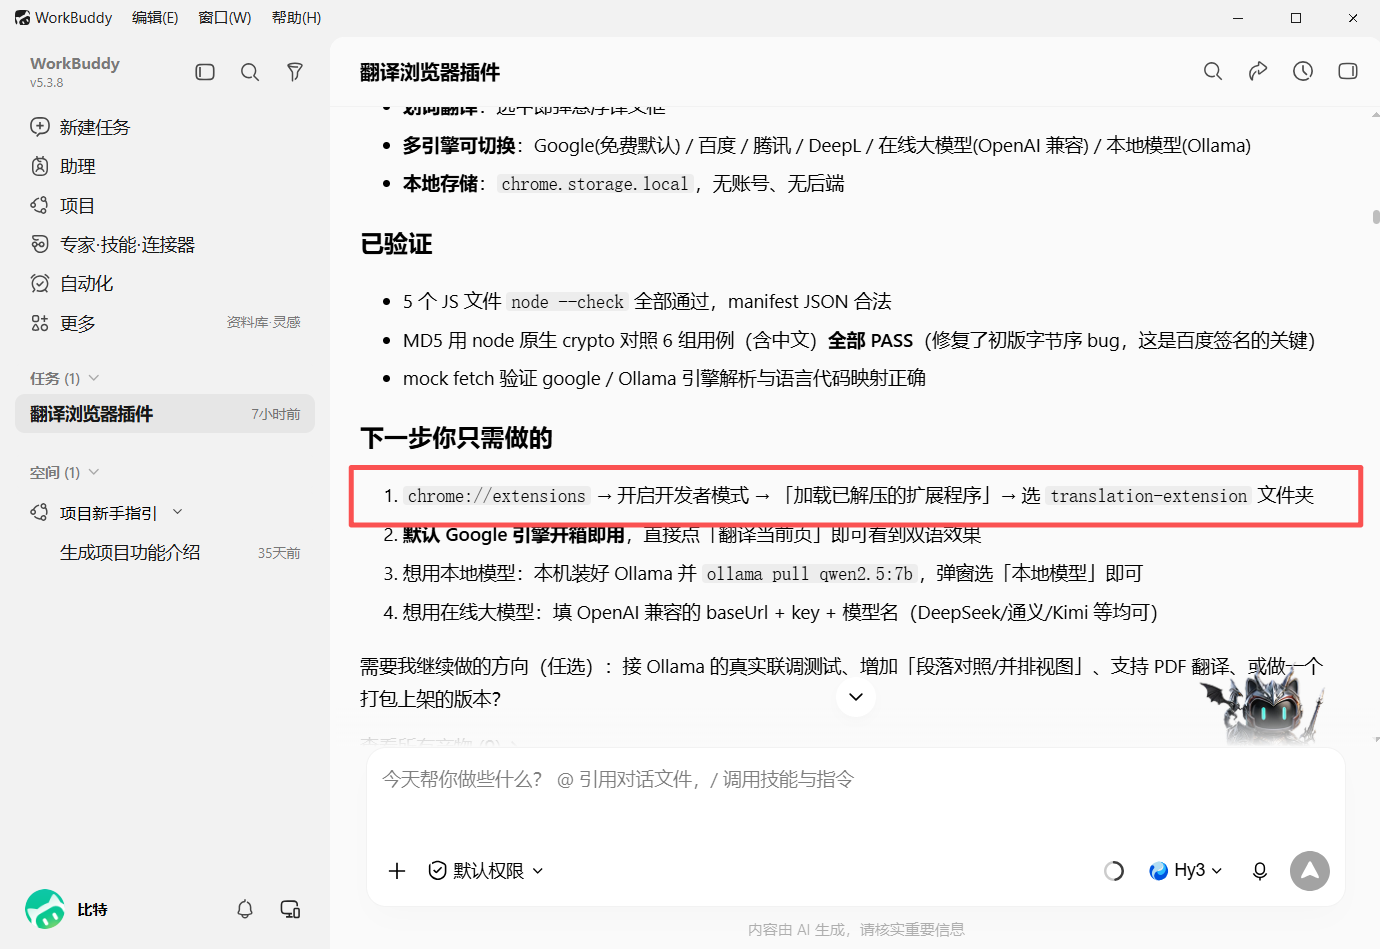
Task: Open the WorkBuddy menu in menu bar
Action: [73, 18]
